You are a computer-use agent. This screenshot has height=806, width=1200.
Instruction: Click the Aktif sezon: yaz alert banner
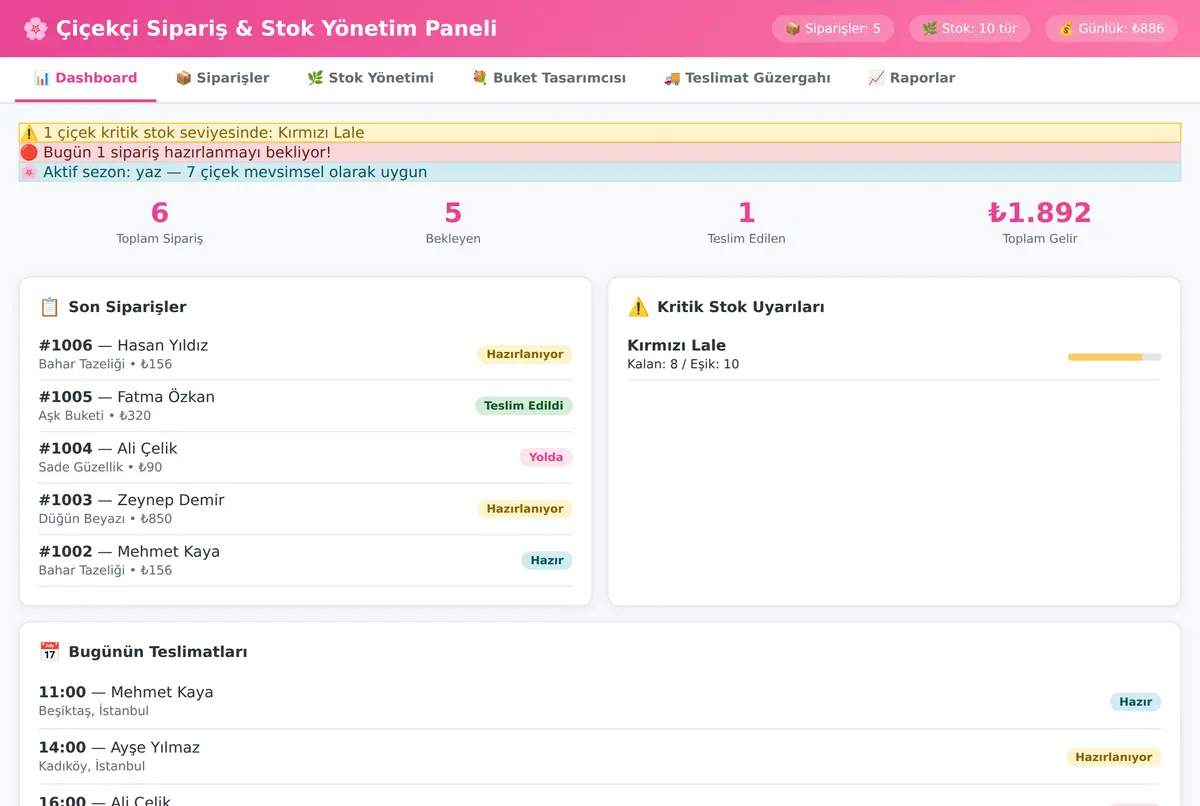tap(600, 172)
